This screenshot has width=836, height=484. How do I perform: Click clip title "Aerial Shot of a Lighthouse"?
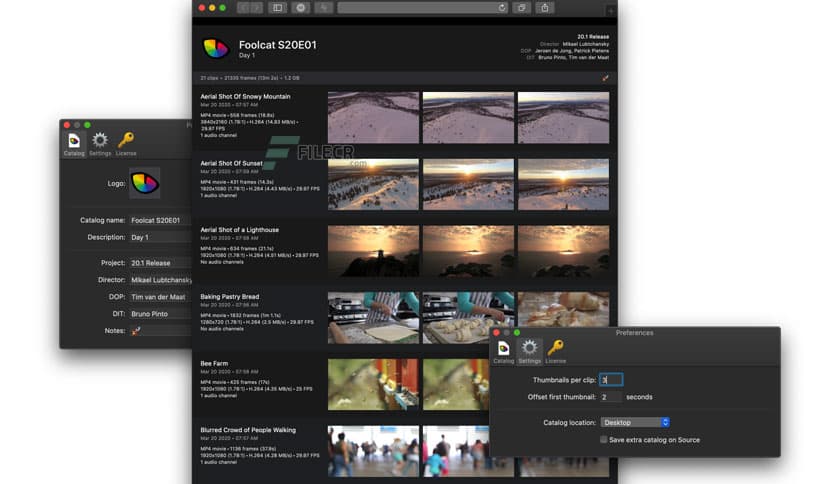click(239, 230)
